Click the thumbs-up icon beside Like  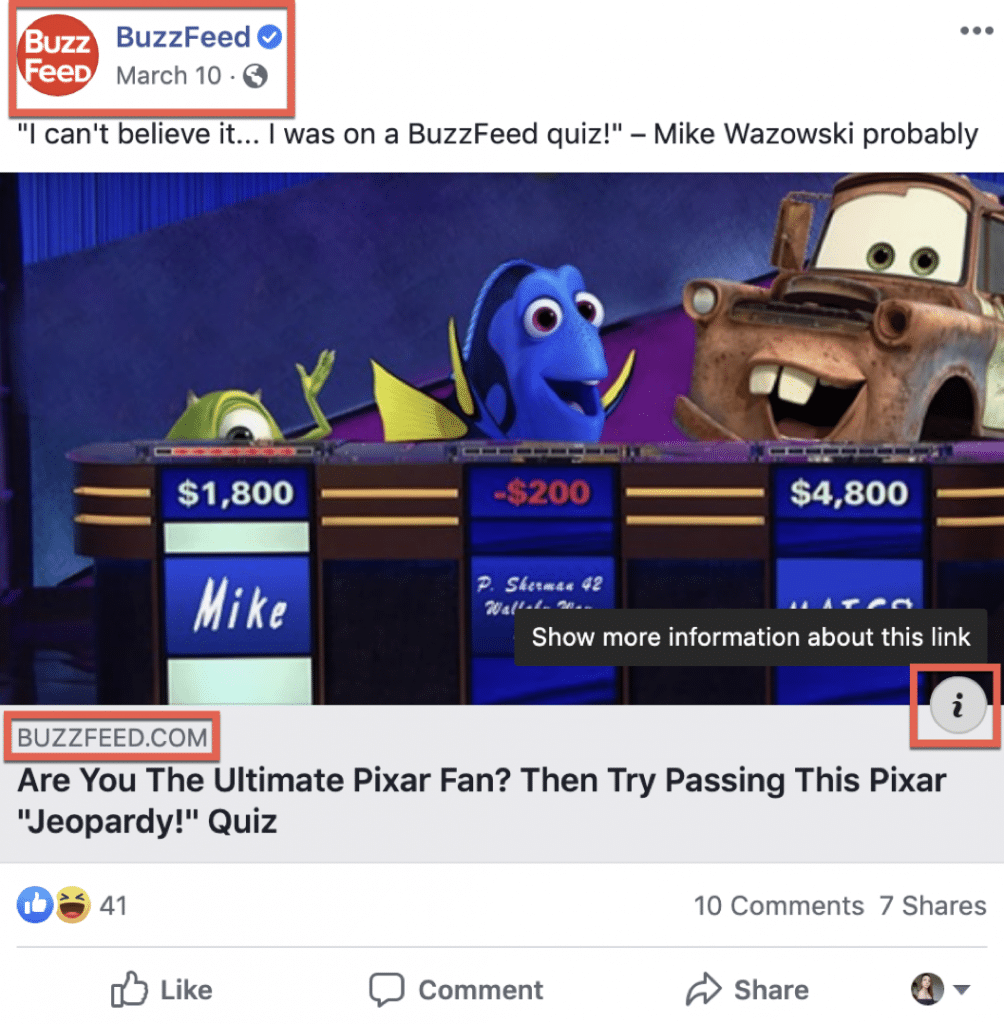coord(129,989)
